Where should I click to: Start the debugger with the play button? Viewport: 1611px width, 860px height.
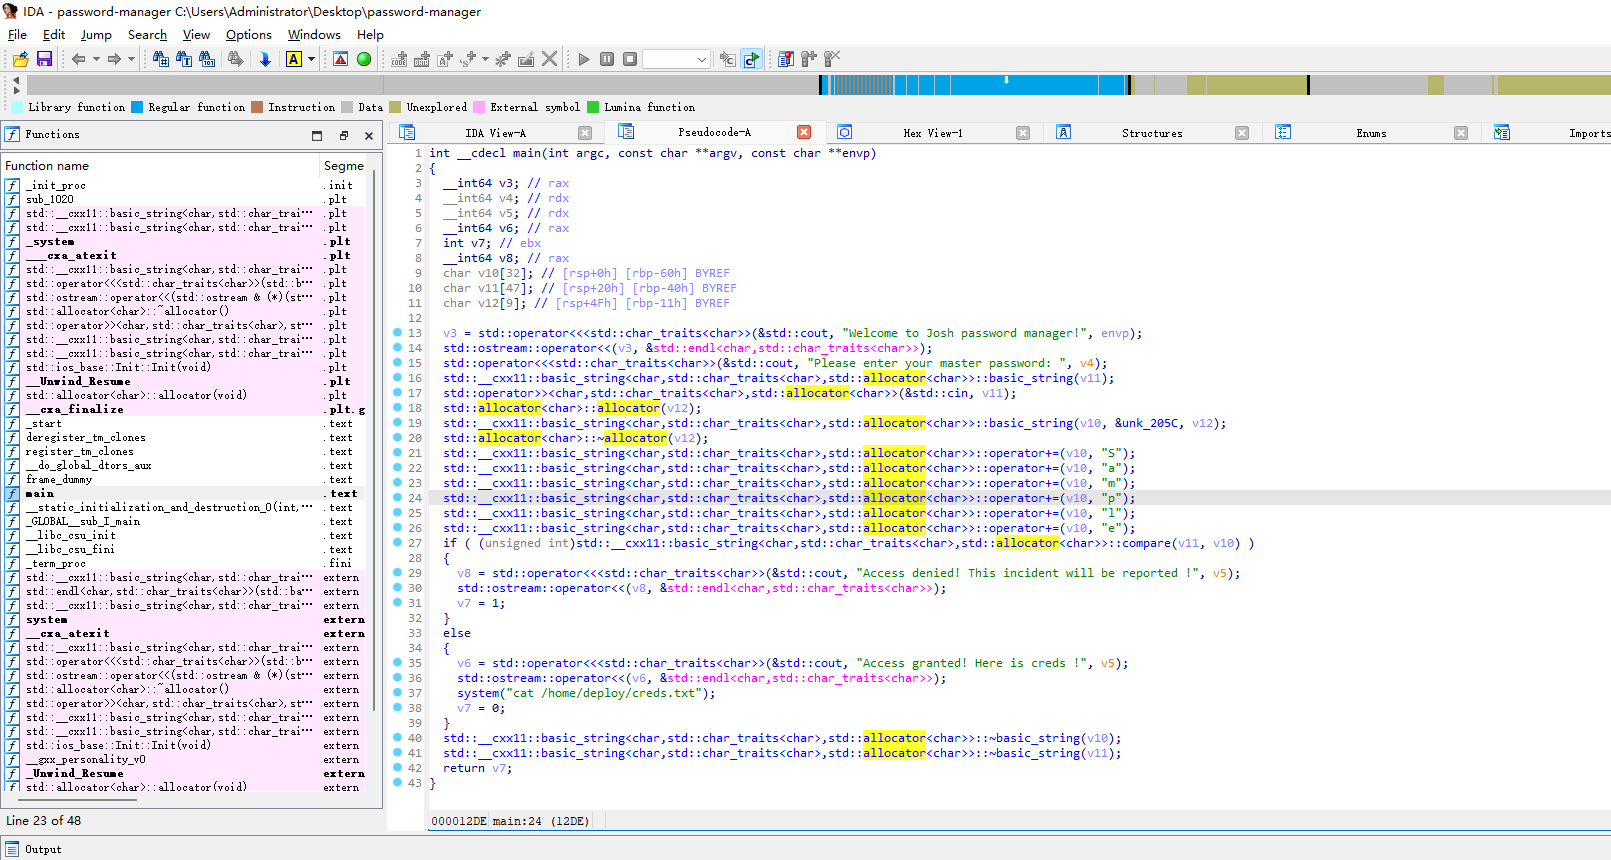pyautogui.click(x=584, y=59)
